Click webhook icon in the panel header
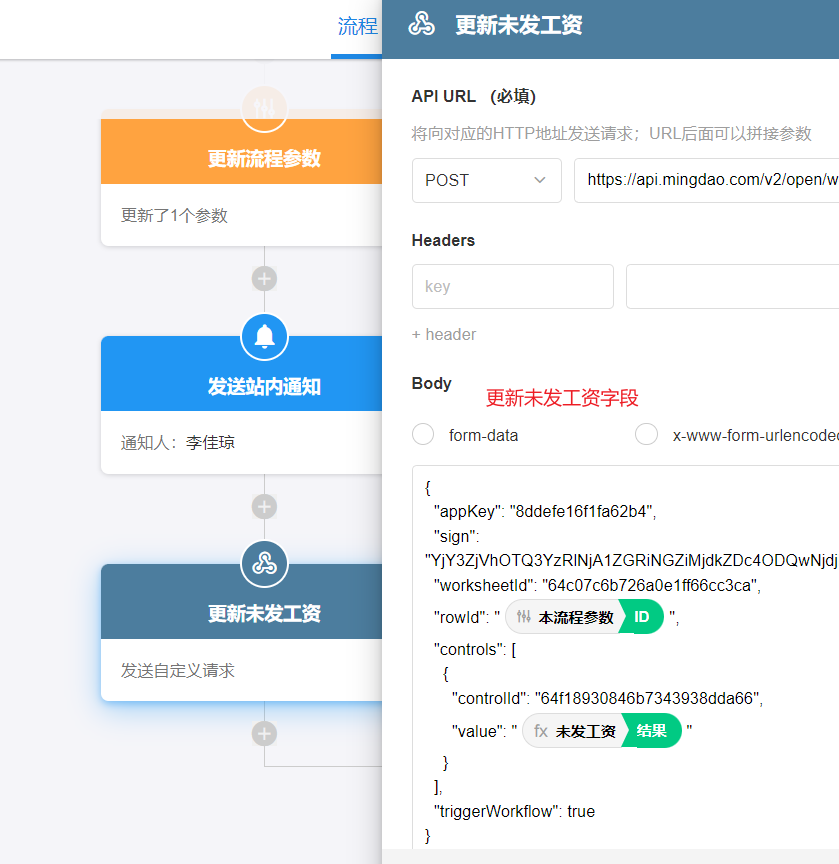This screenshot has height=864, width=839. coord(422,25)
